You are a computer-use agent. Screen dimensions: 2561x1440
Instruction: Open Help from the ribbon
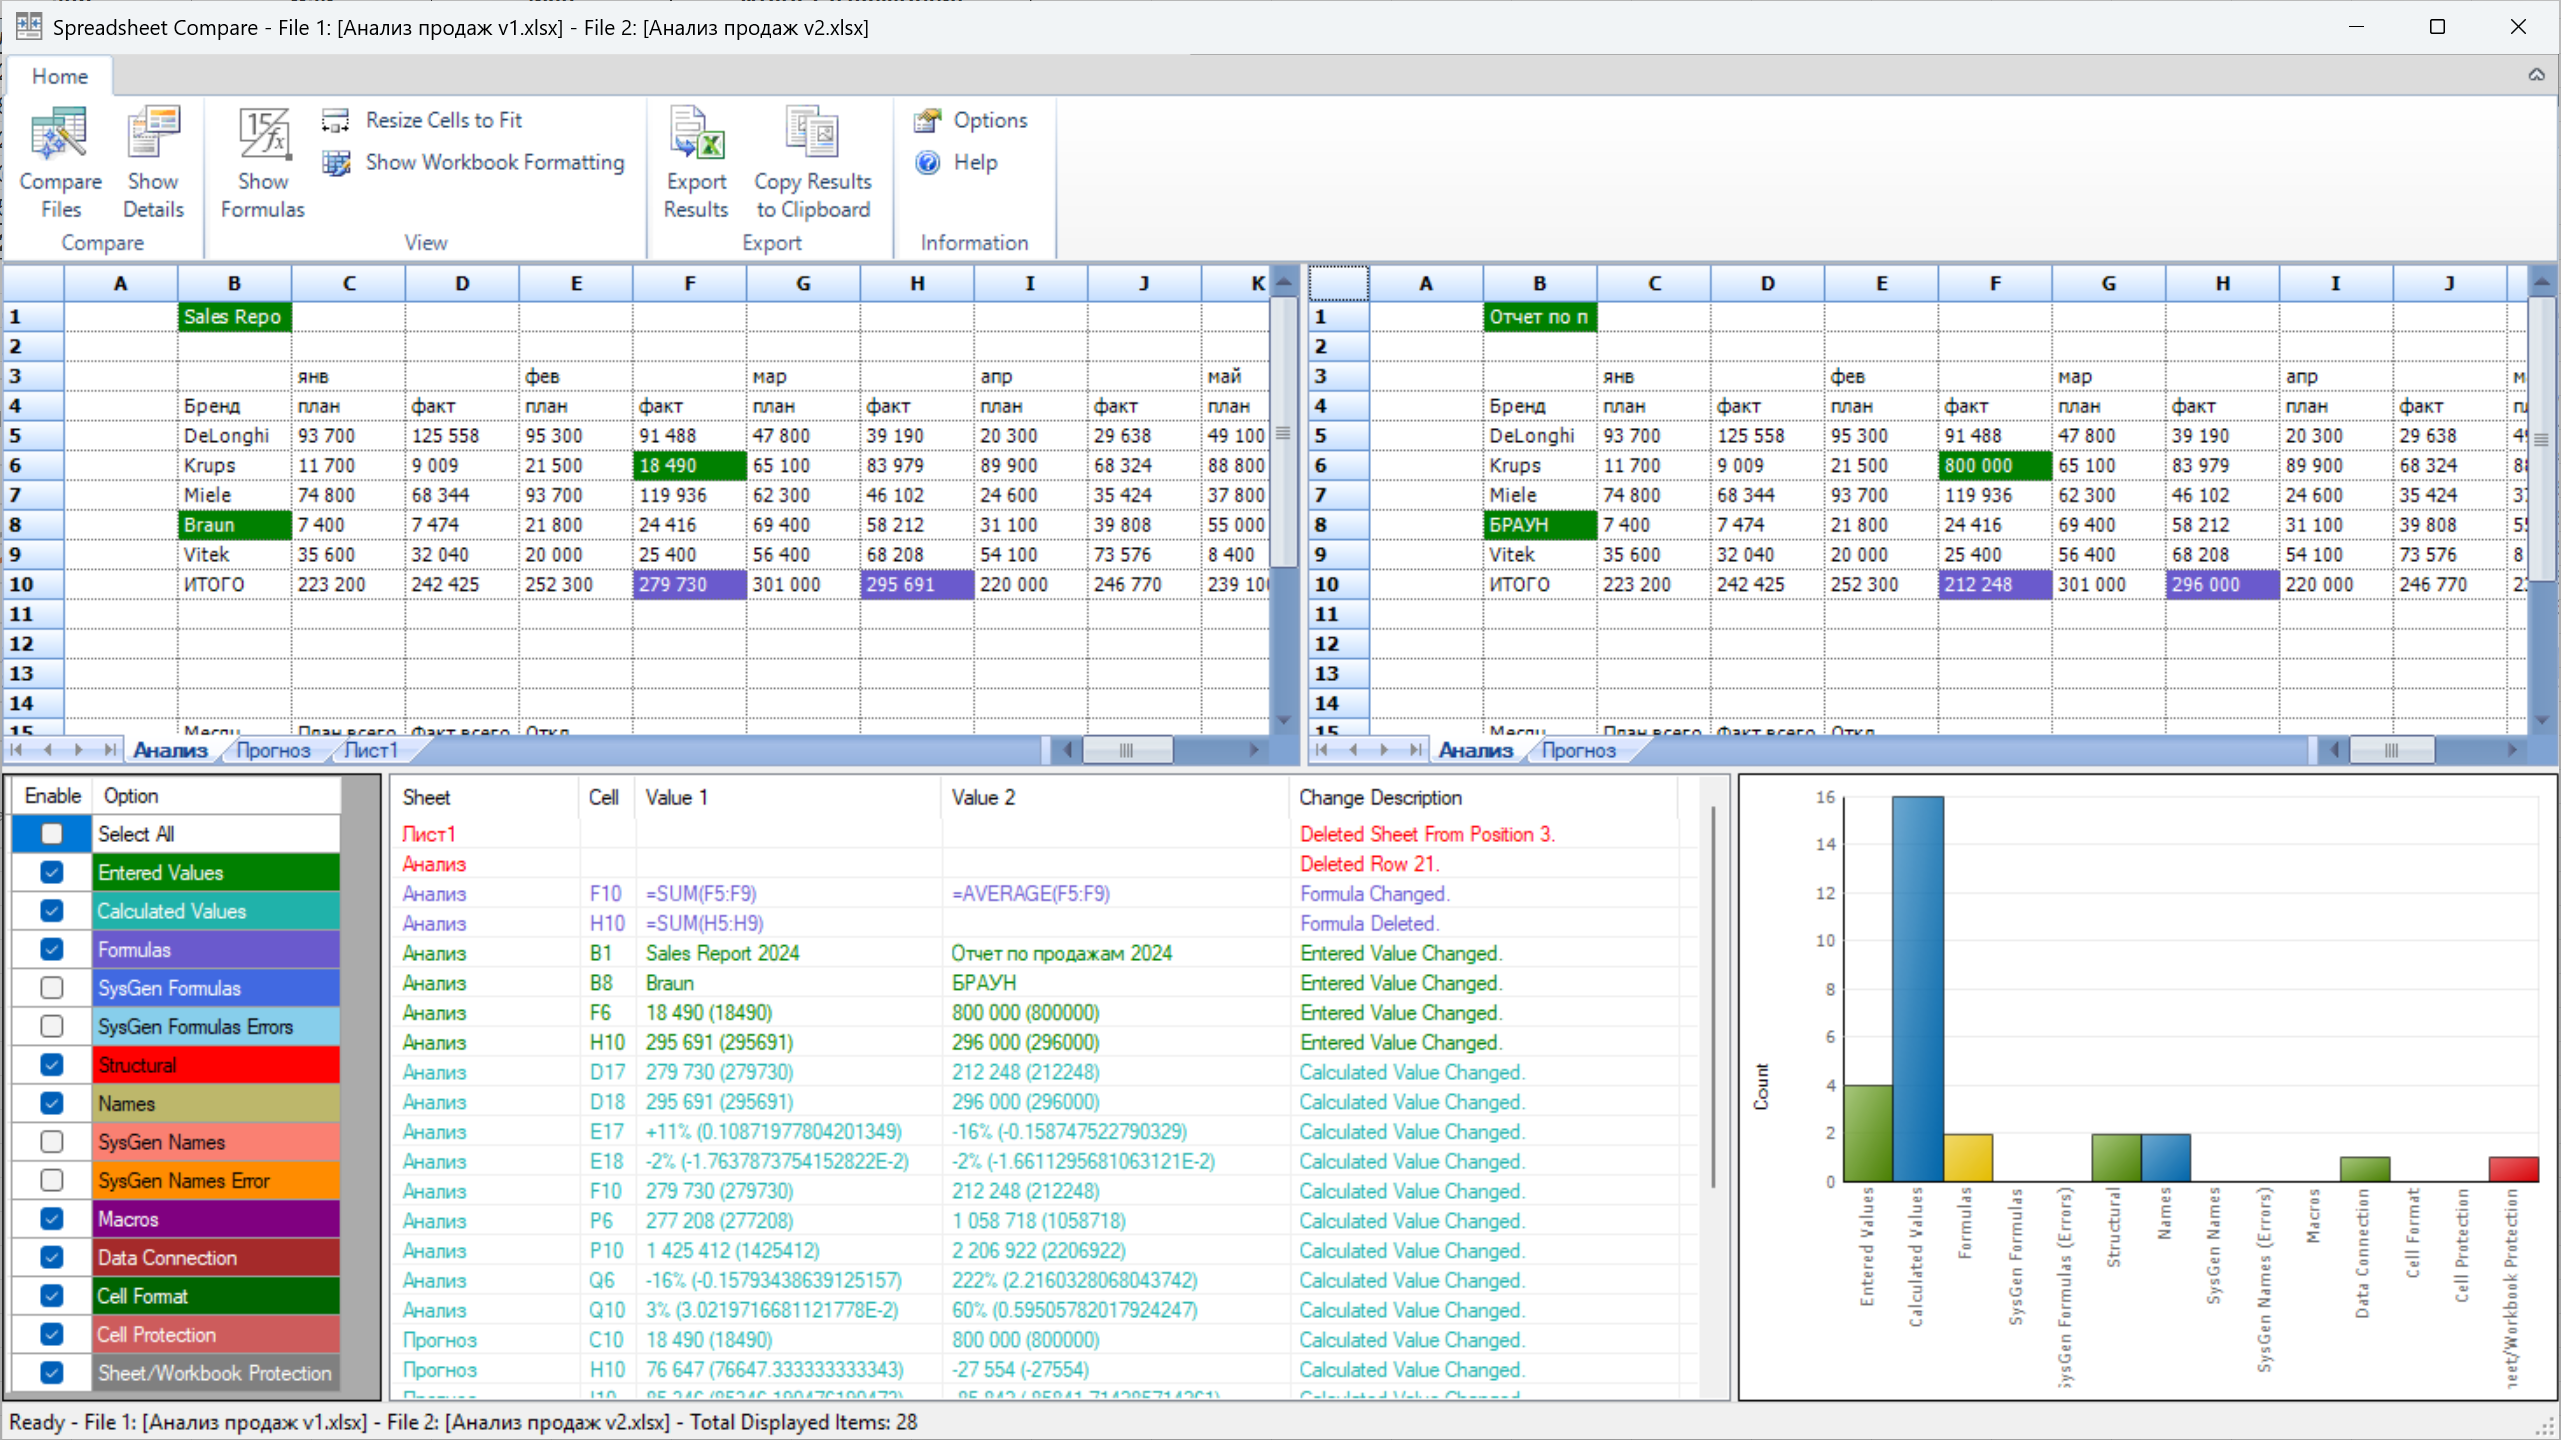(956, 162)
